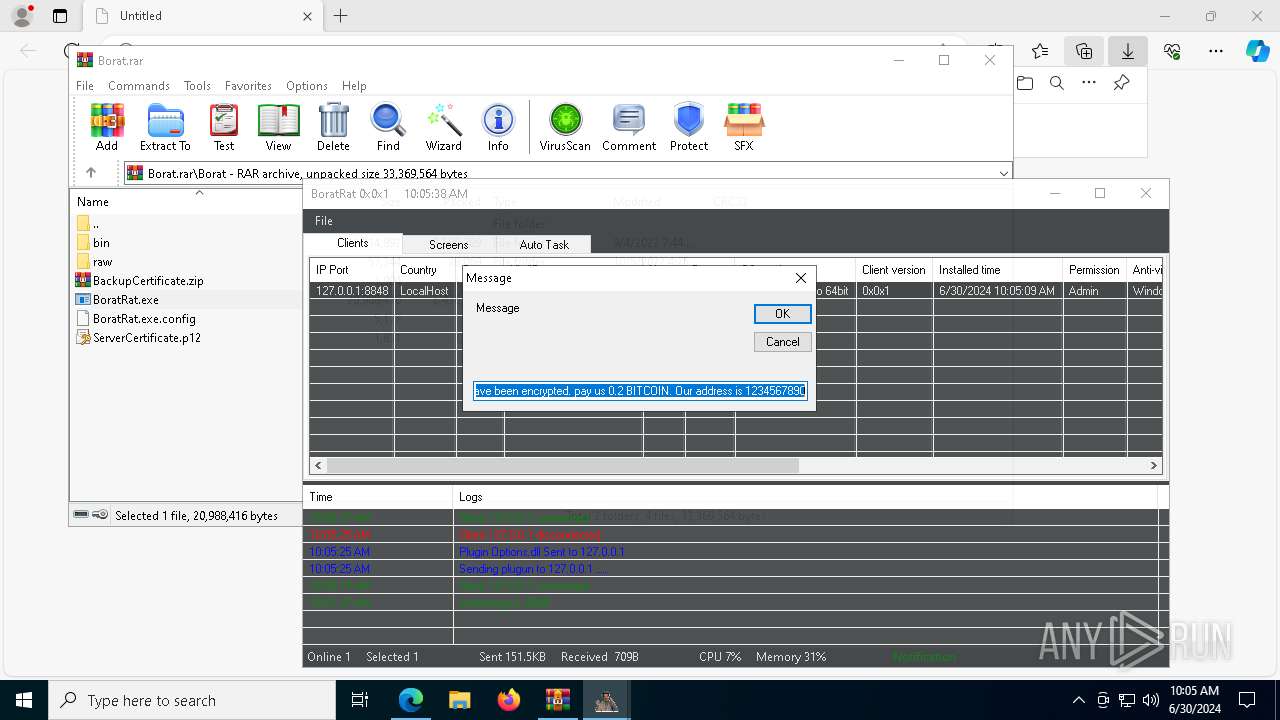1280x720 pixels.
Task: Click the Comment toolbar icon
Action: [x=629, y=127]
